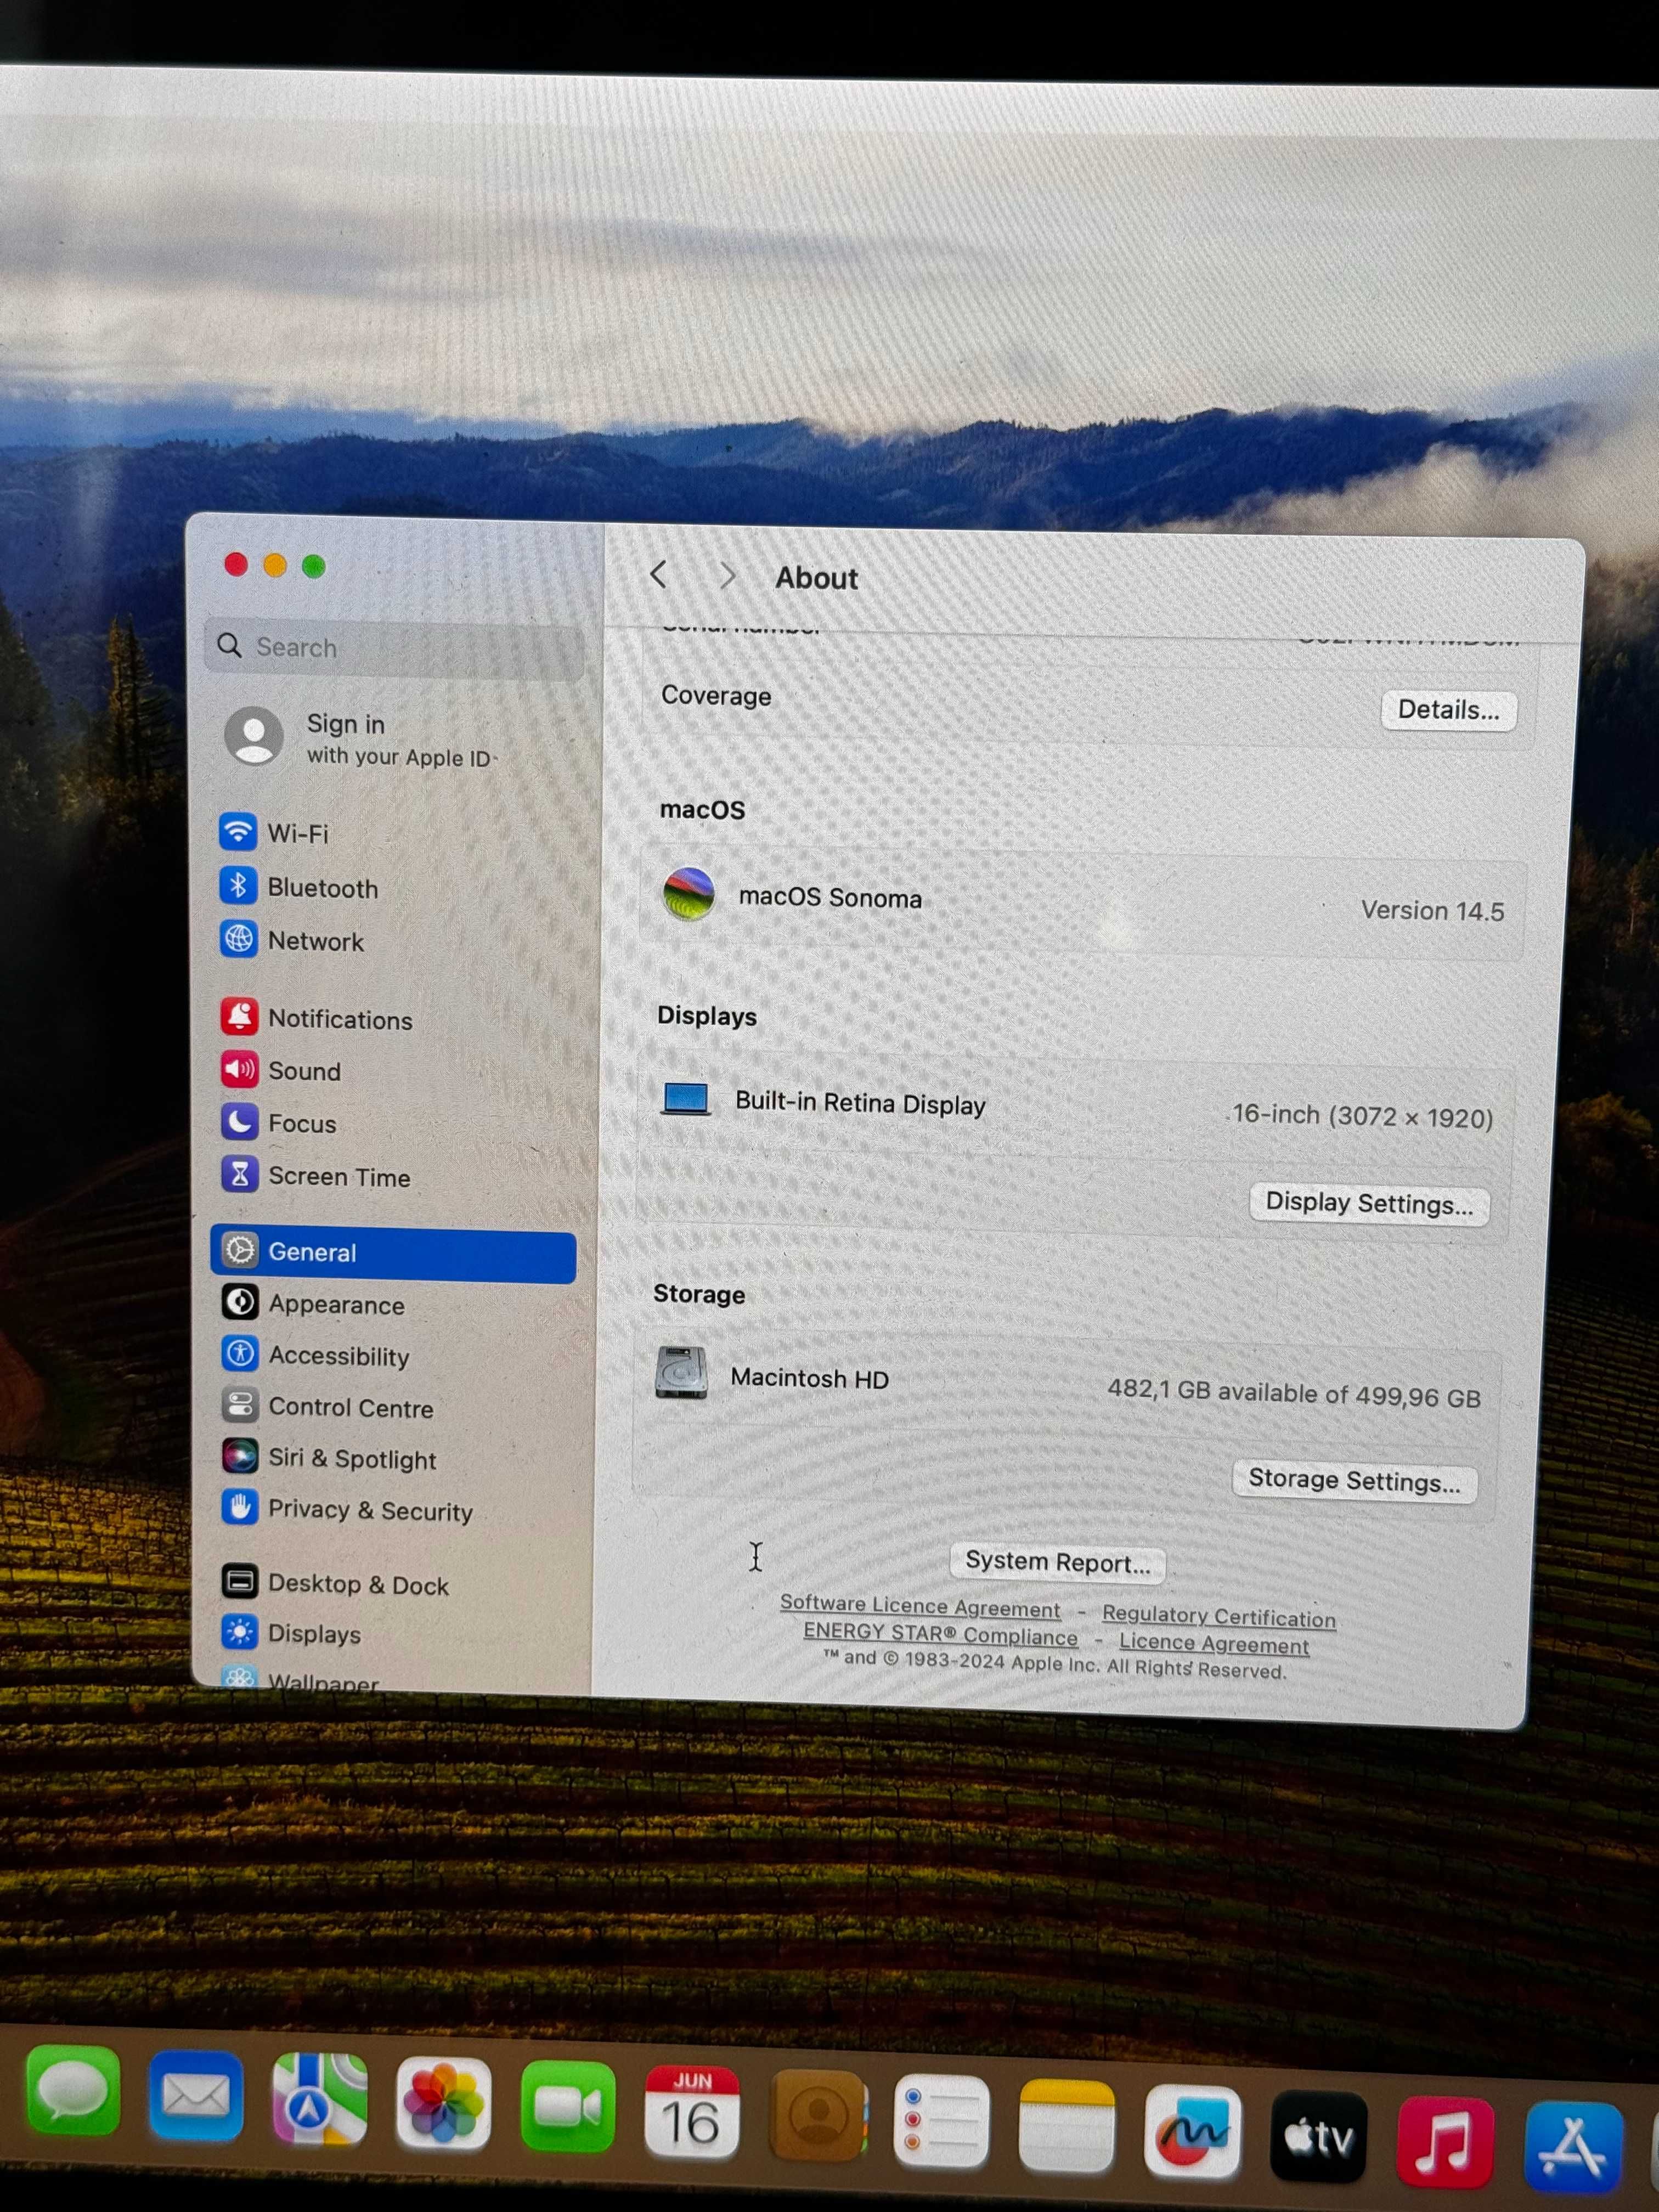Open Mail from the Dock
Viewport: 1659px width, 2212px height.
[196, 2095]
